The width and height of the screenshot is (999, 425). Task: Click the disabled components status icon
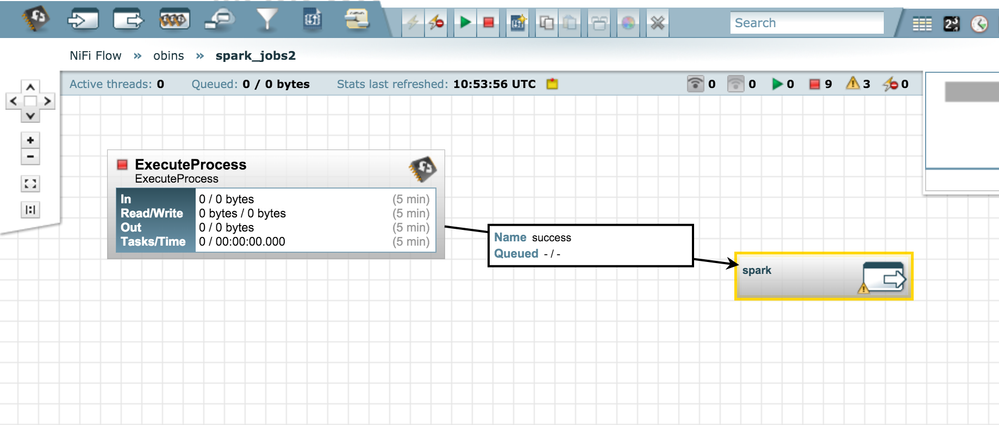[x=889, y=83]
